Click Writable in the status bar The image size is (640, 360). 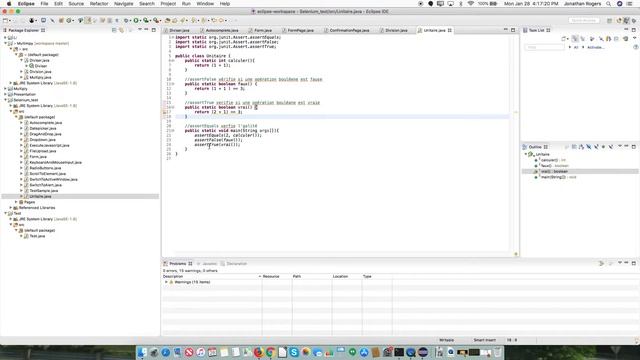tap(446, 340)
